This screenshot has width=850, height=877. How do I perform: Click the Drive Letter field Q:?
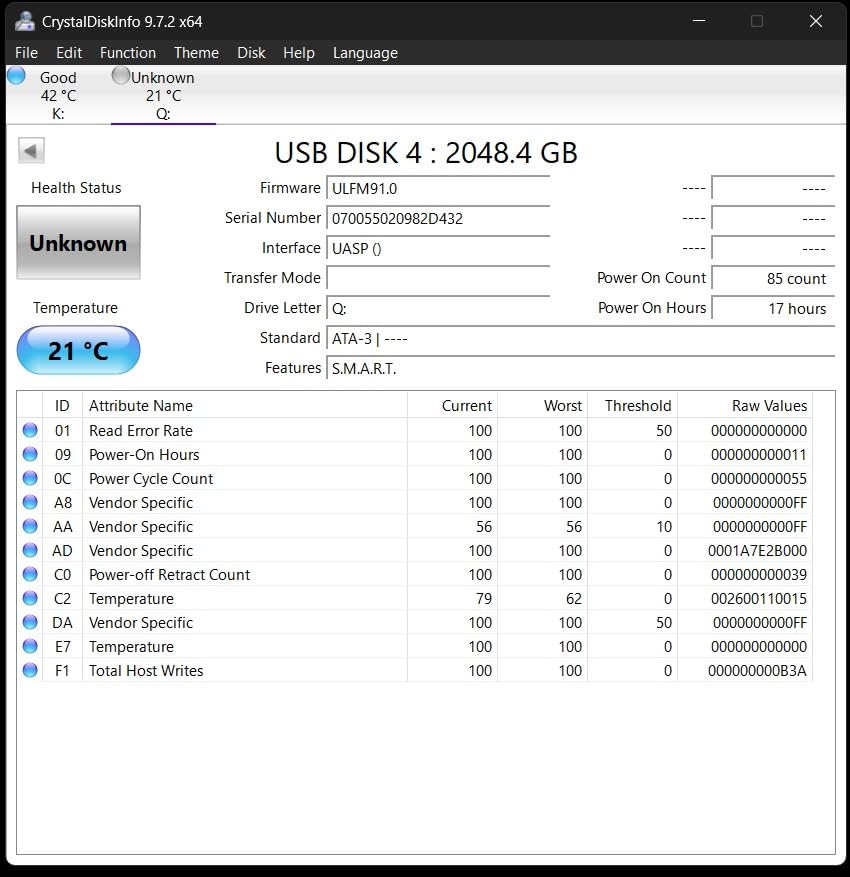(438, 308)
